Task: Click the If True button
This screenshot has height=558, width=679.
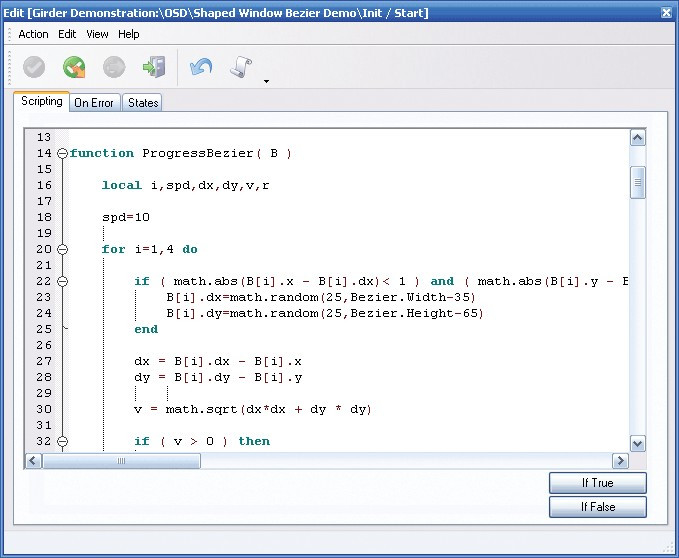Action: pos(598,483)
